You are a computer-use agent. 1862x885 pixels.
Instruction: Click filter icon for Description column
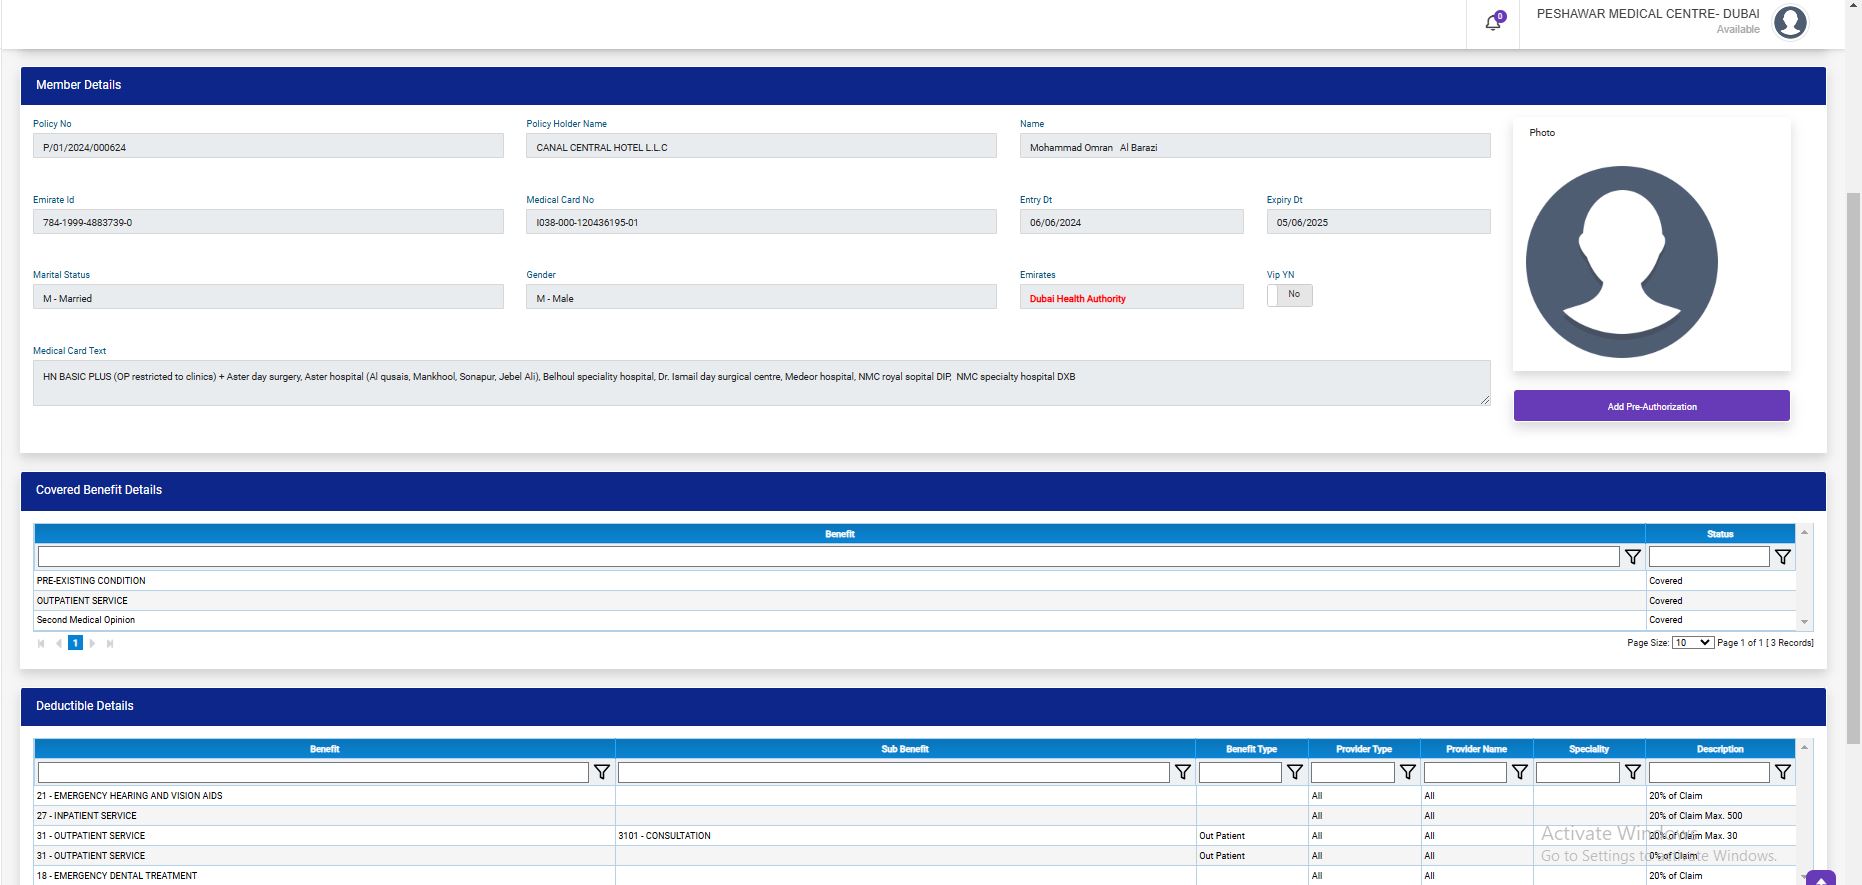click(1782, 772)
